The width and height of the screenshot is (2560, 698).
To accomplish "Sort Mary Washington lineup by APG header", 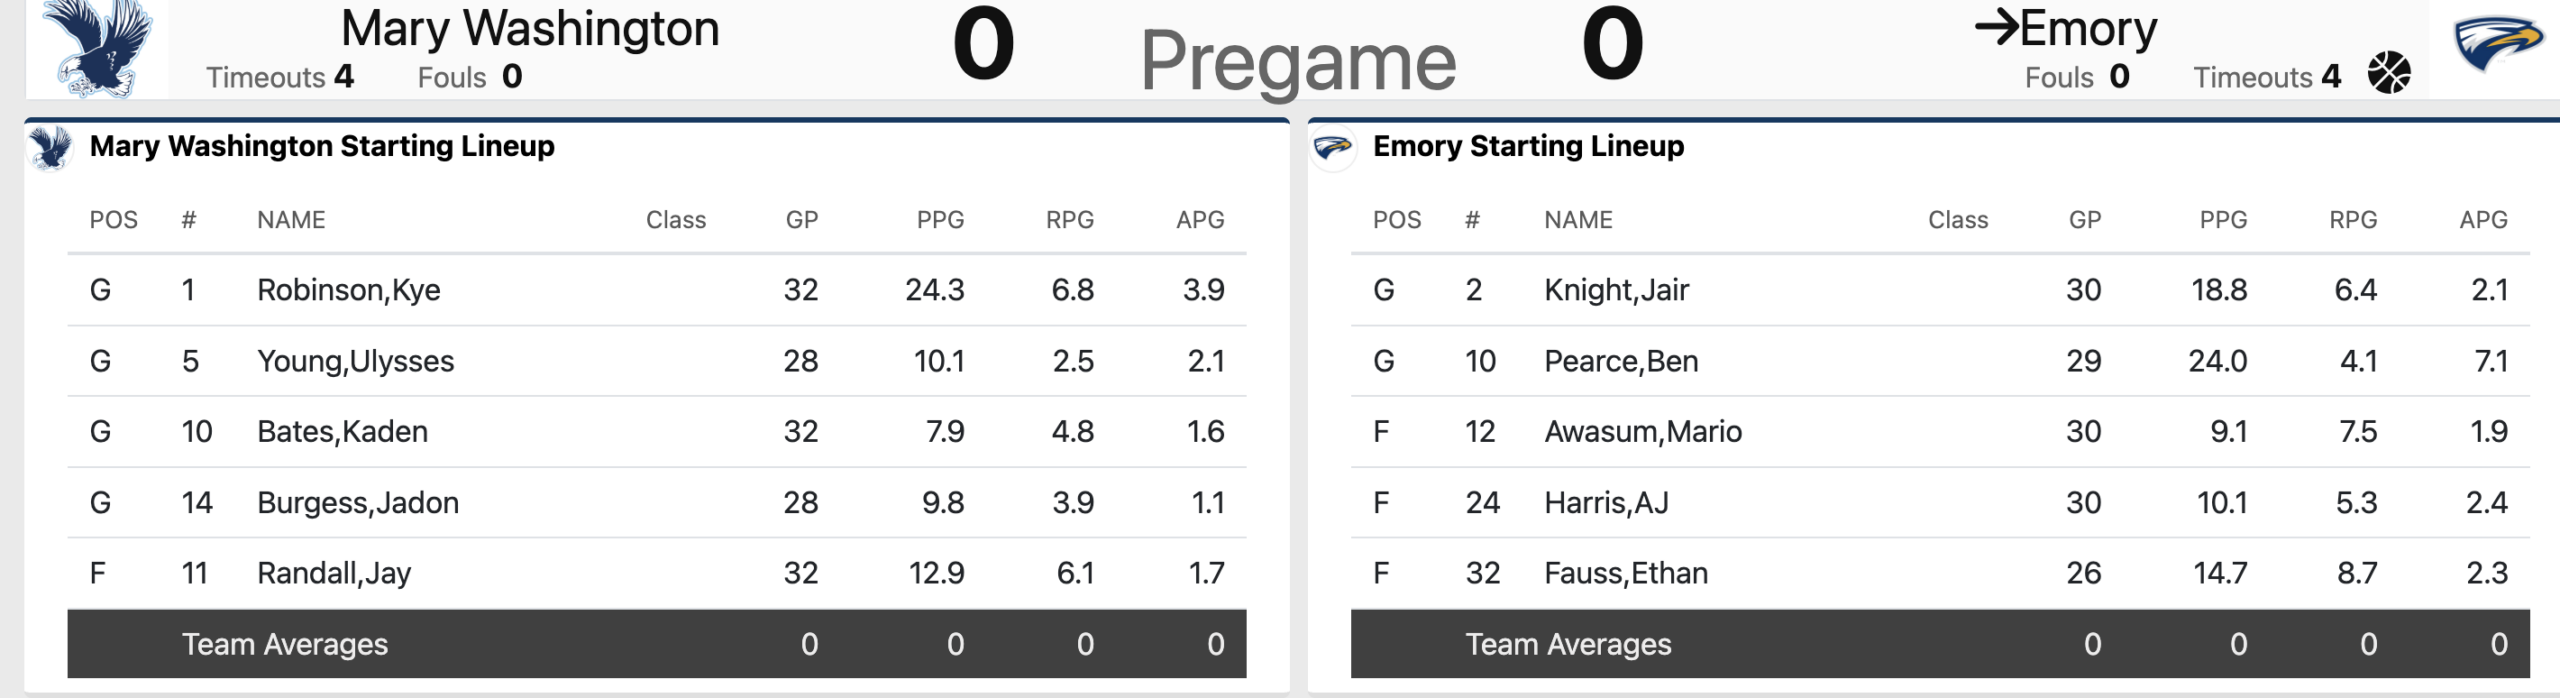I will tap(1200, 220).
